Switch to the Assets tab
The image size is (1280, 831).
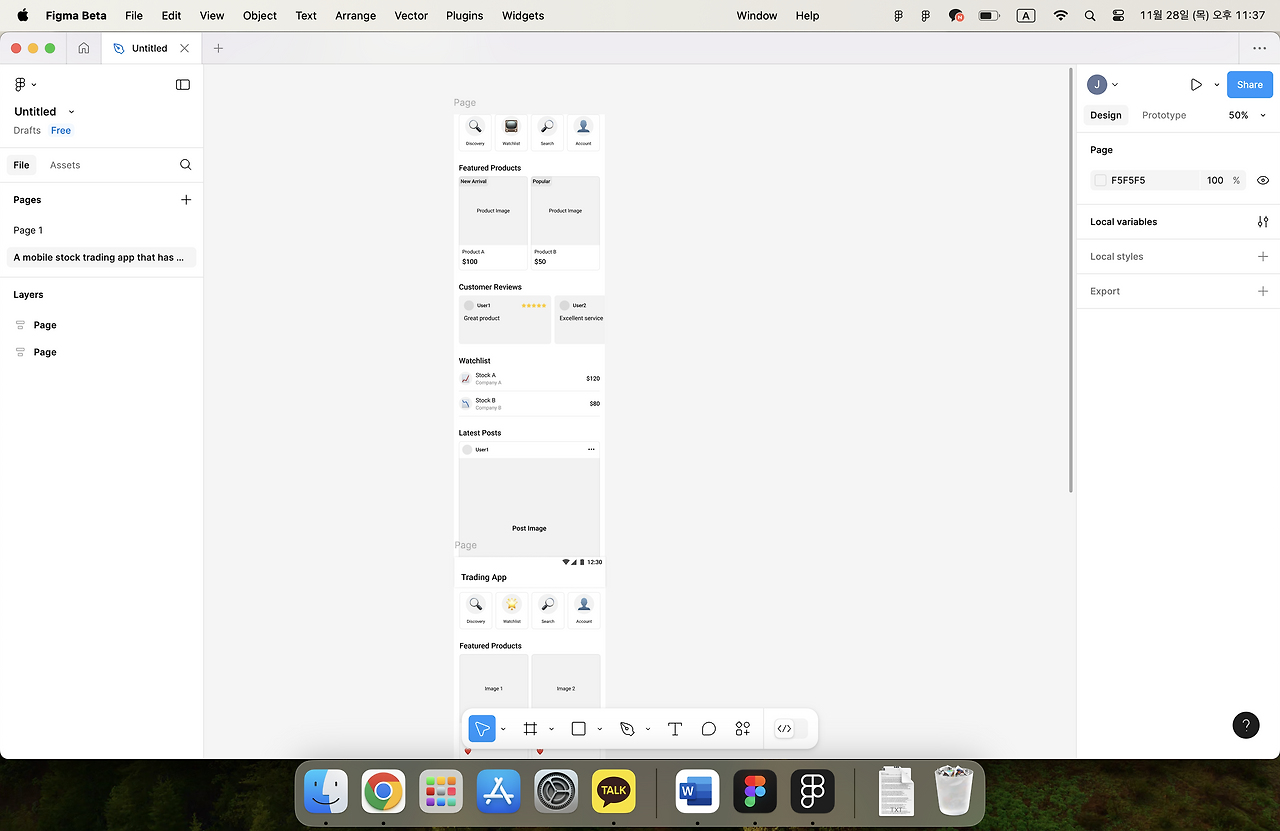(65, 165)
